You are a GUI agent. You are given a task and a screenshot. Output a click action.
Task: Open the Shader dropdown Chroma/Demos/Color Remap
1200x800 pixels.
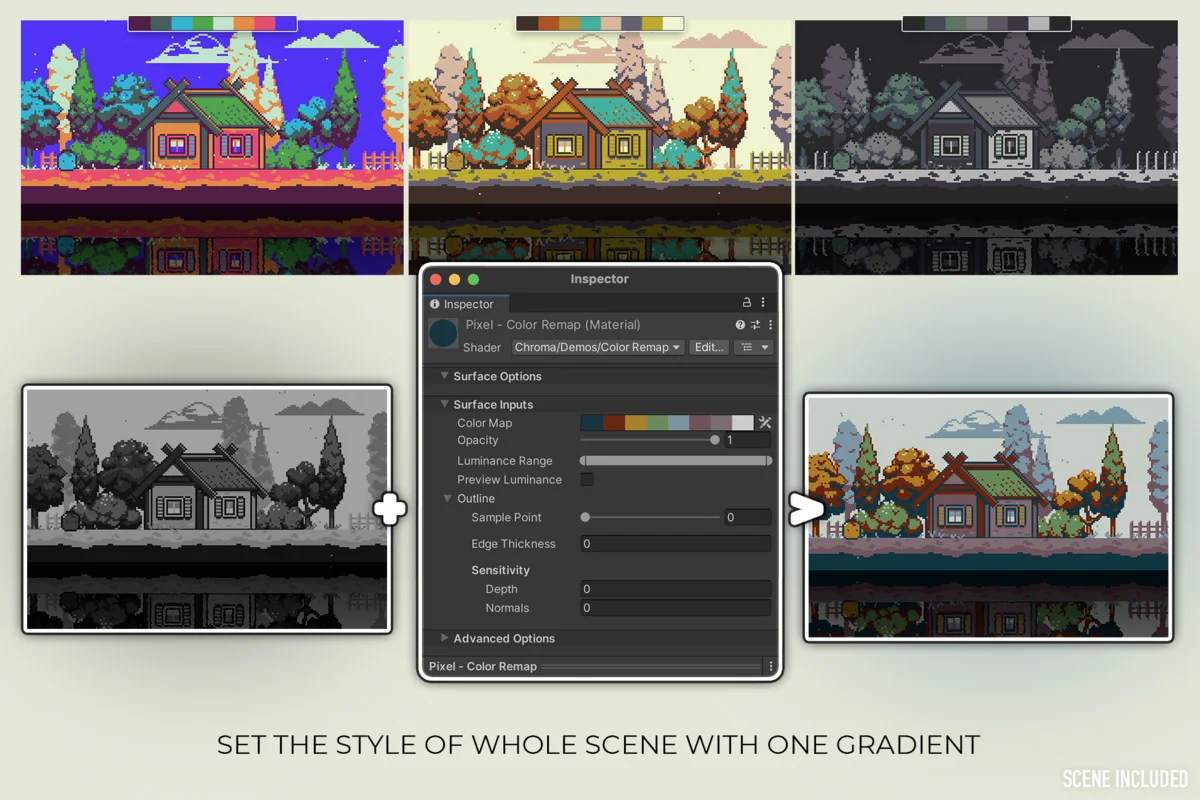598,347
